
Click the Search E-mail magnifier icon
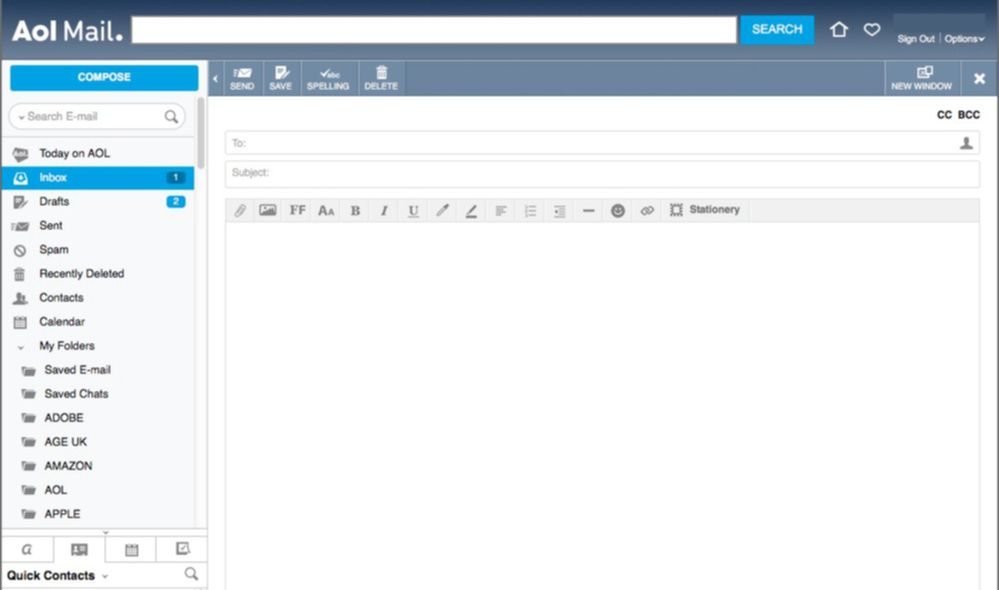(171, 117)
